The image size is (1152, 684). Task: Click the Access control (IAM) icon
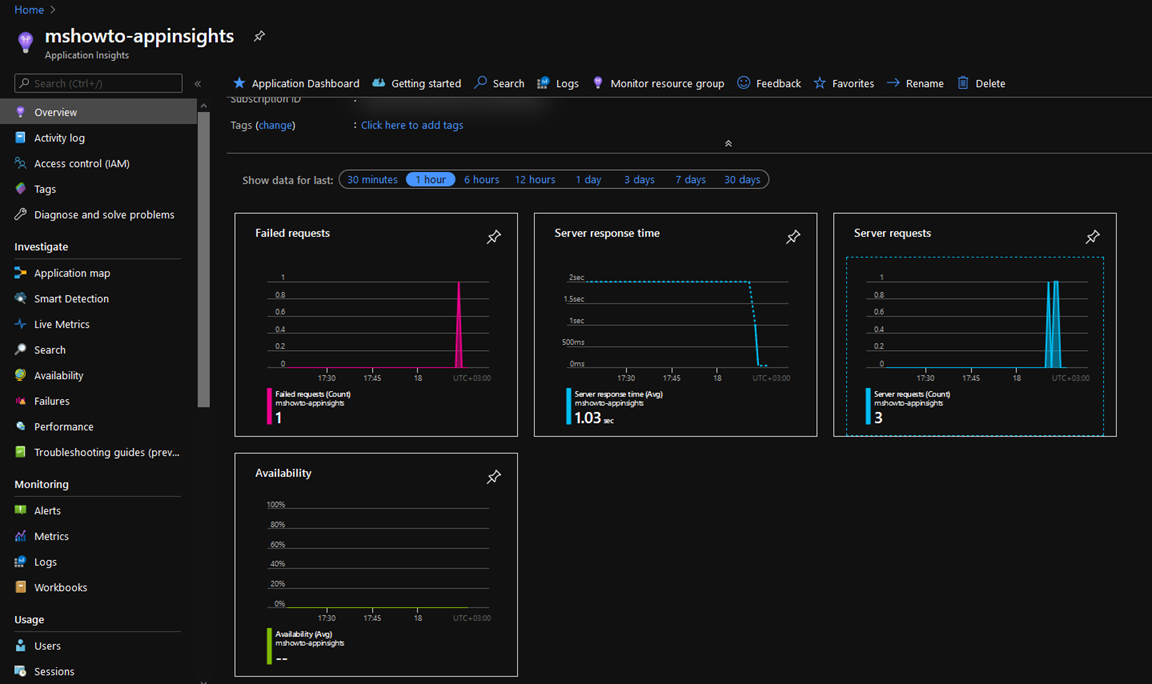pos(21,163)
